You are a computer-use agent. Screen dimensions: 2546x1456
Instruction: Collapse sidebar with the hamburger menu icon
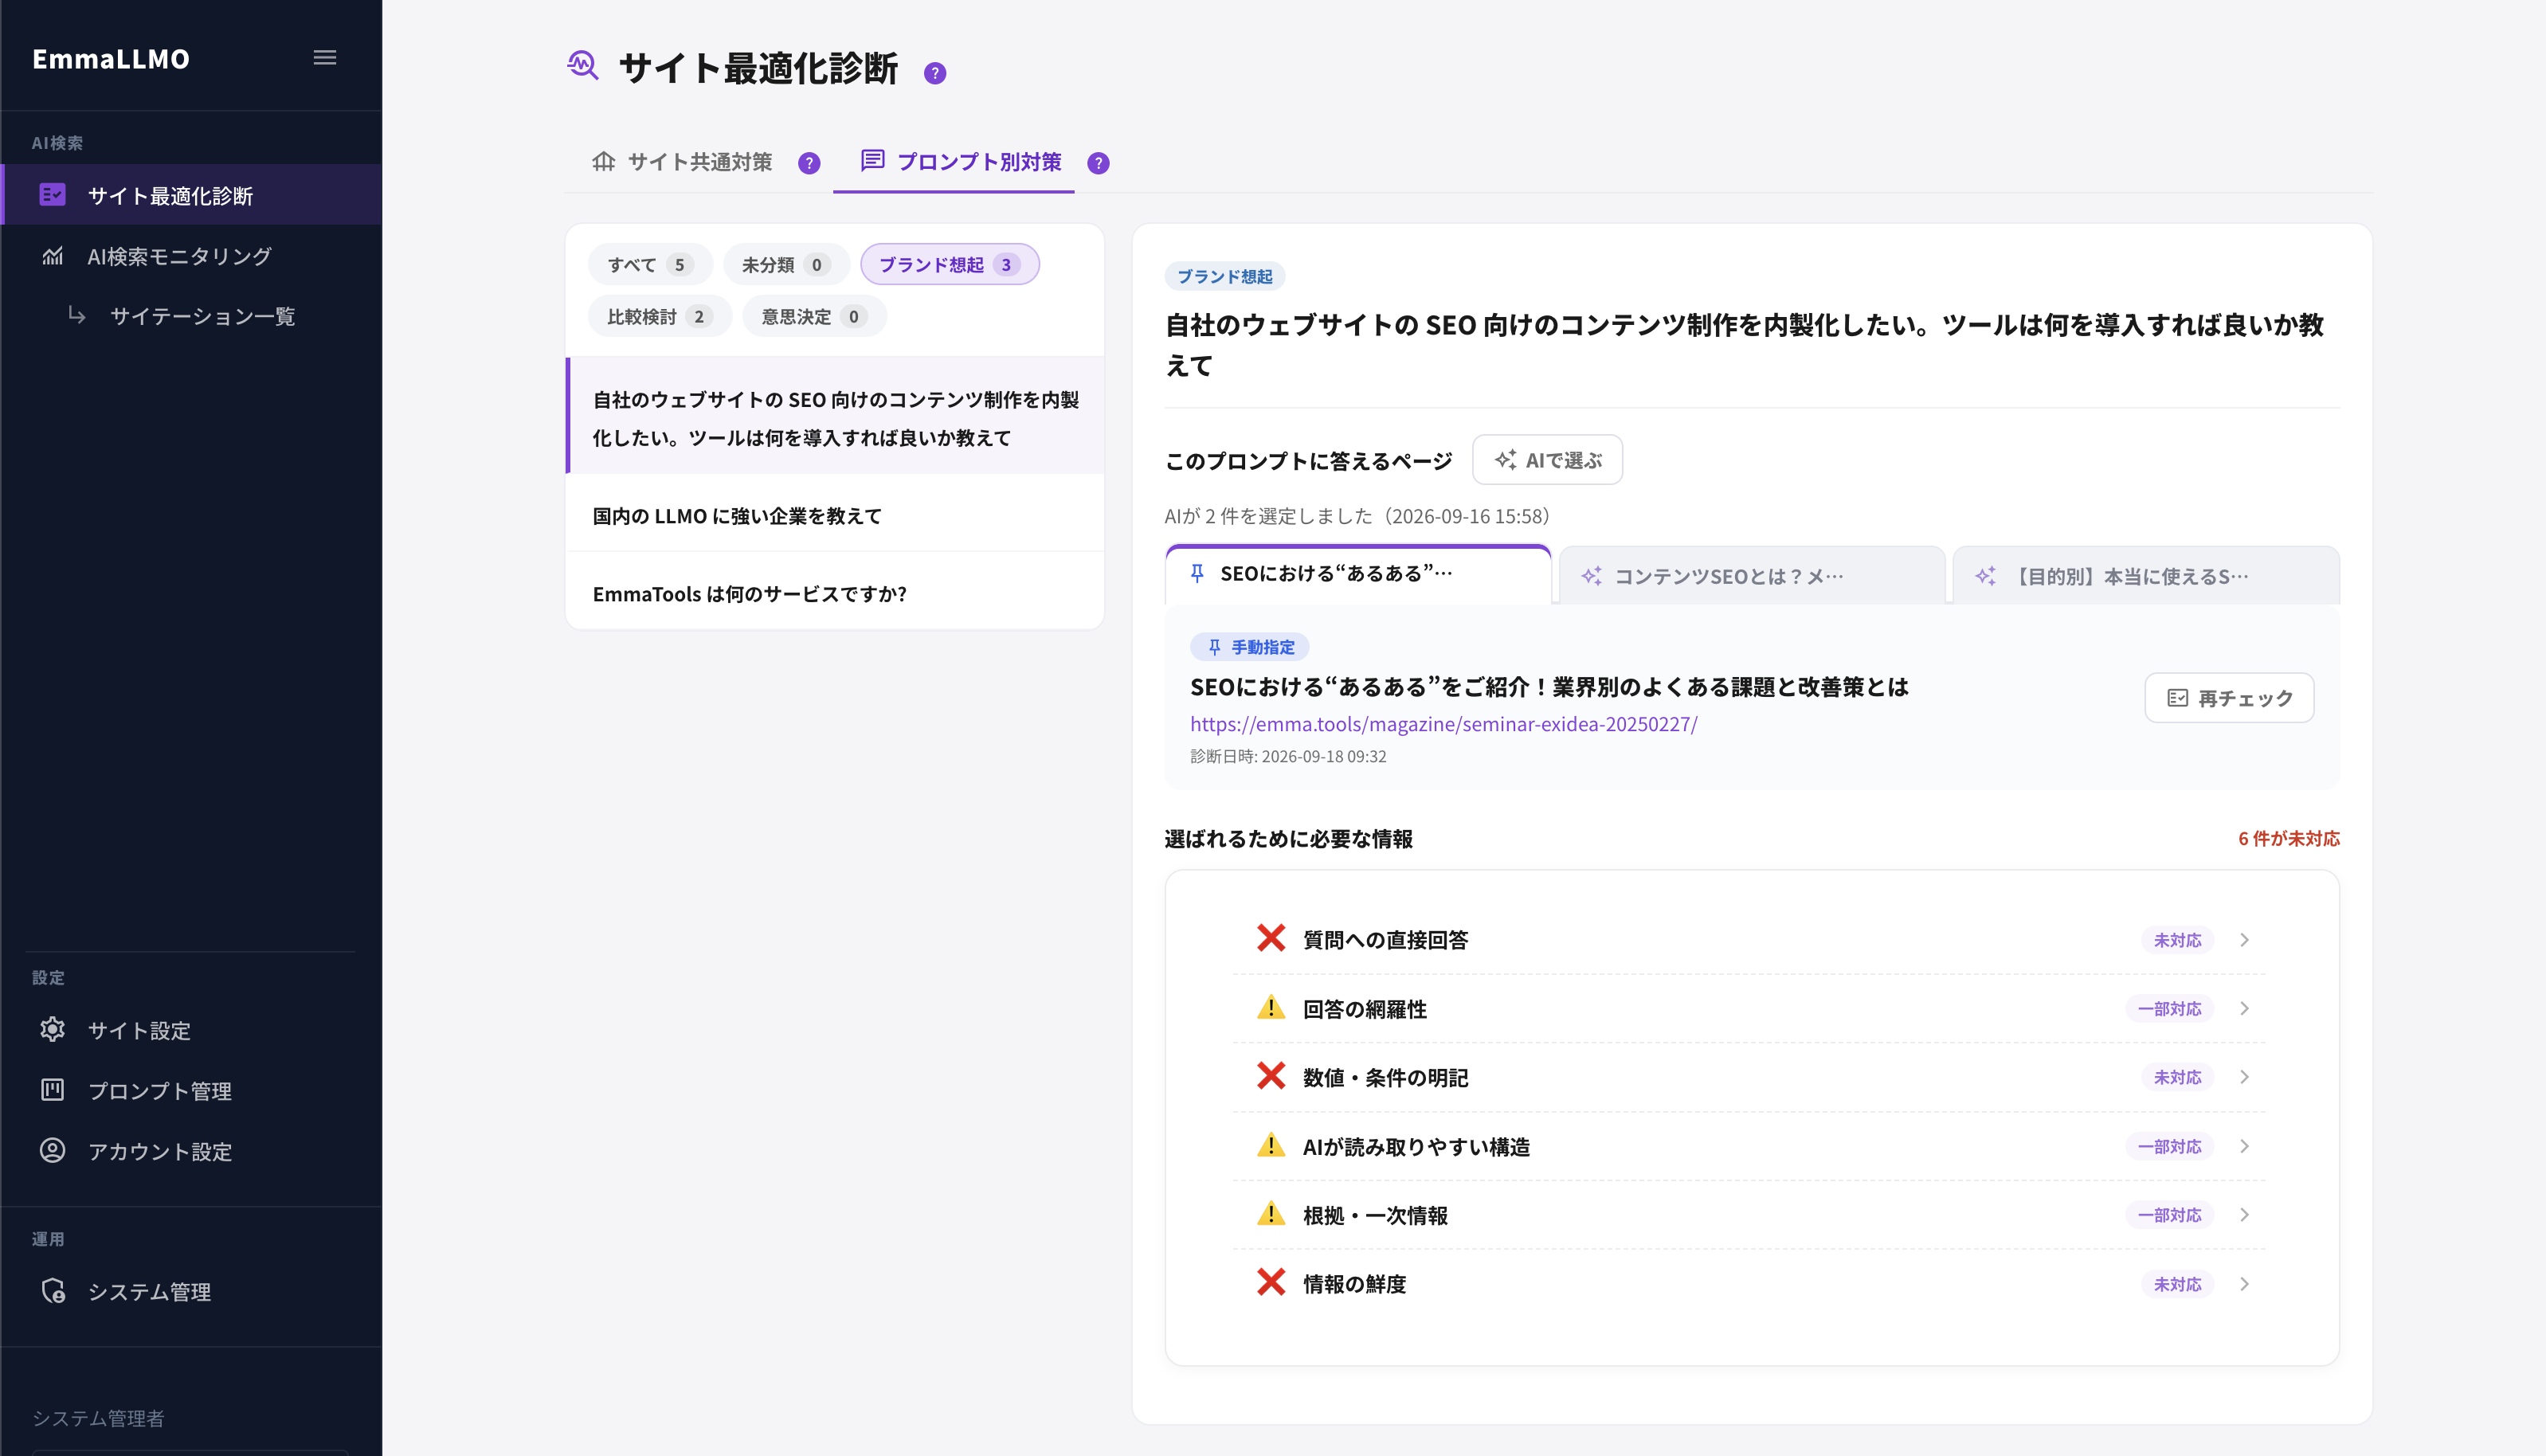(325, 58)
